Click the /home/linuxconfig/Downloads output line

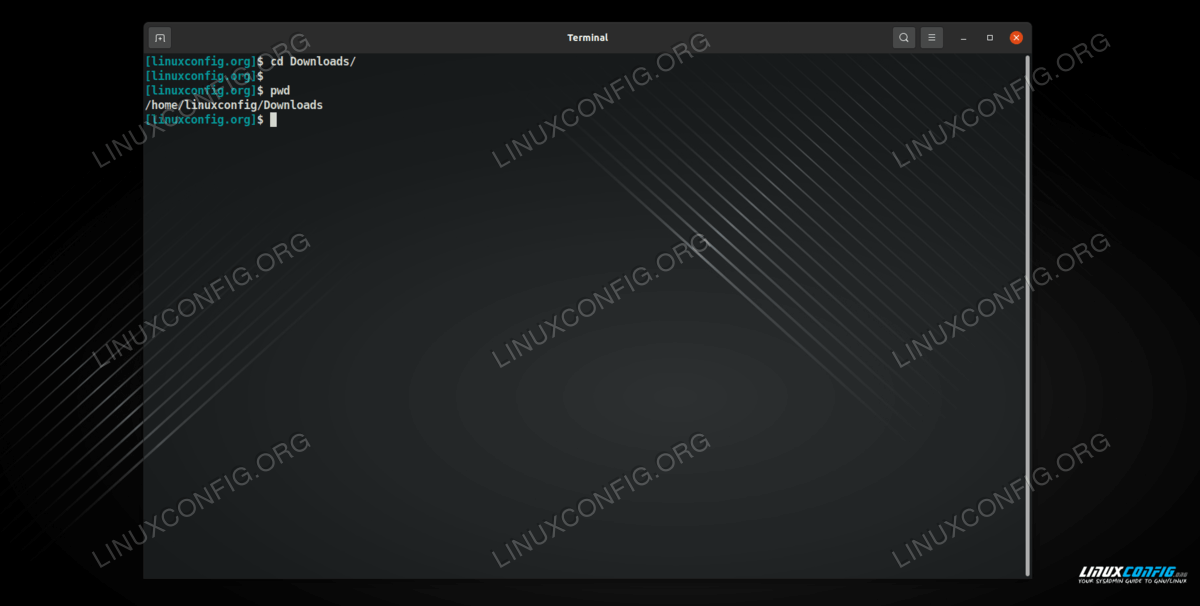(x=234, y=105)
